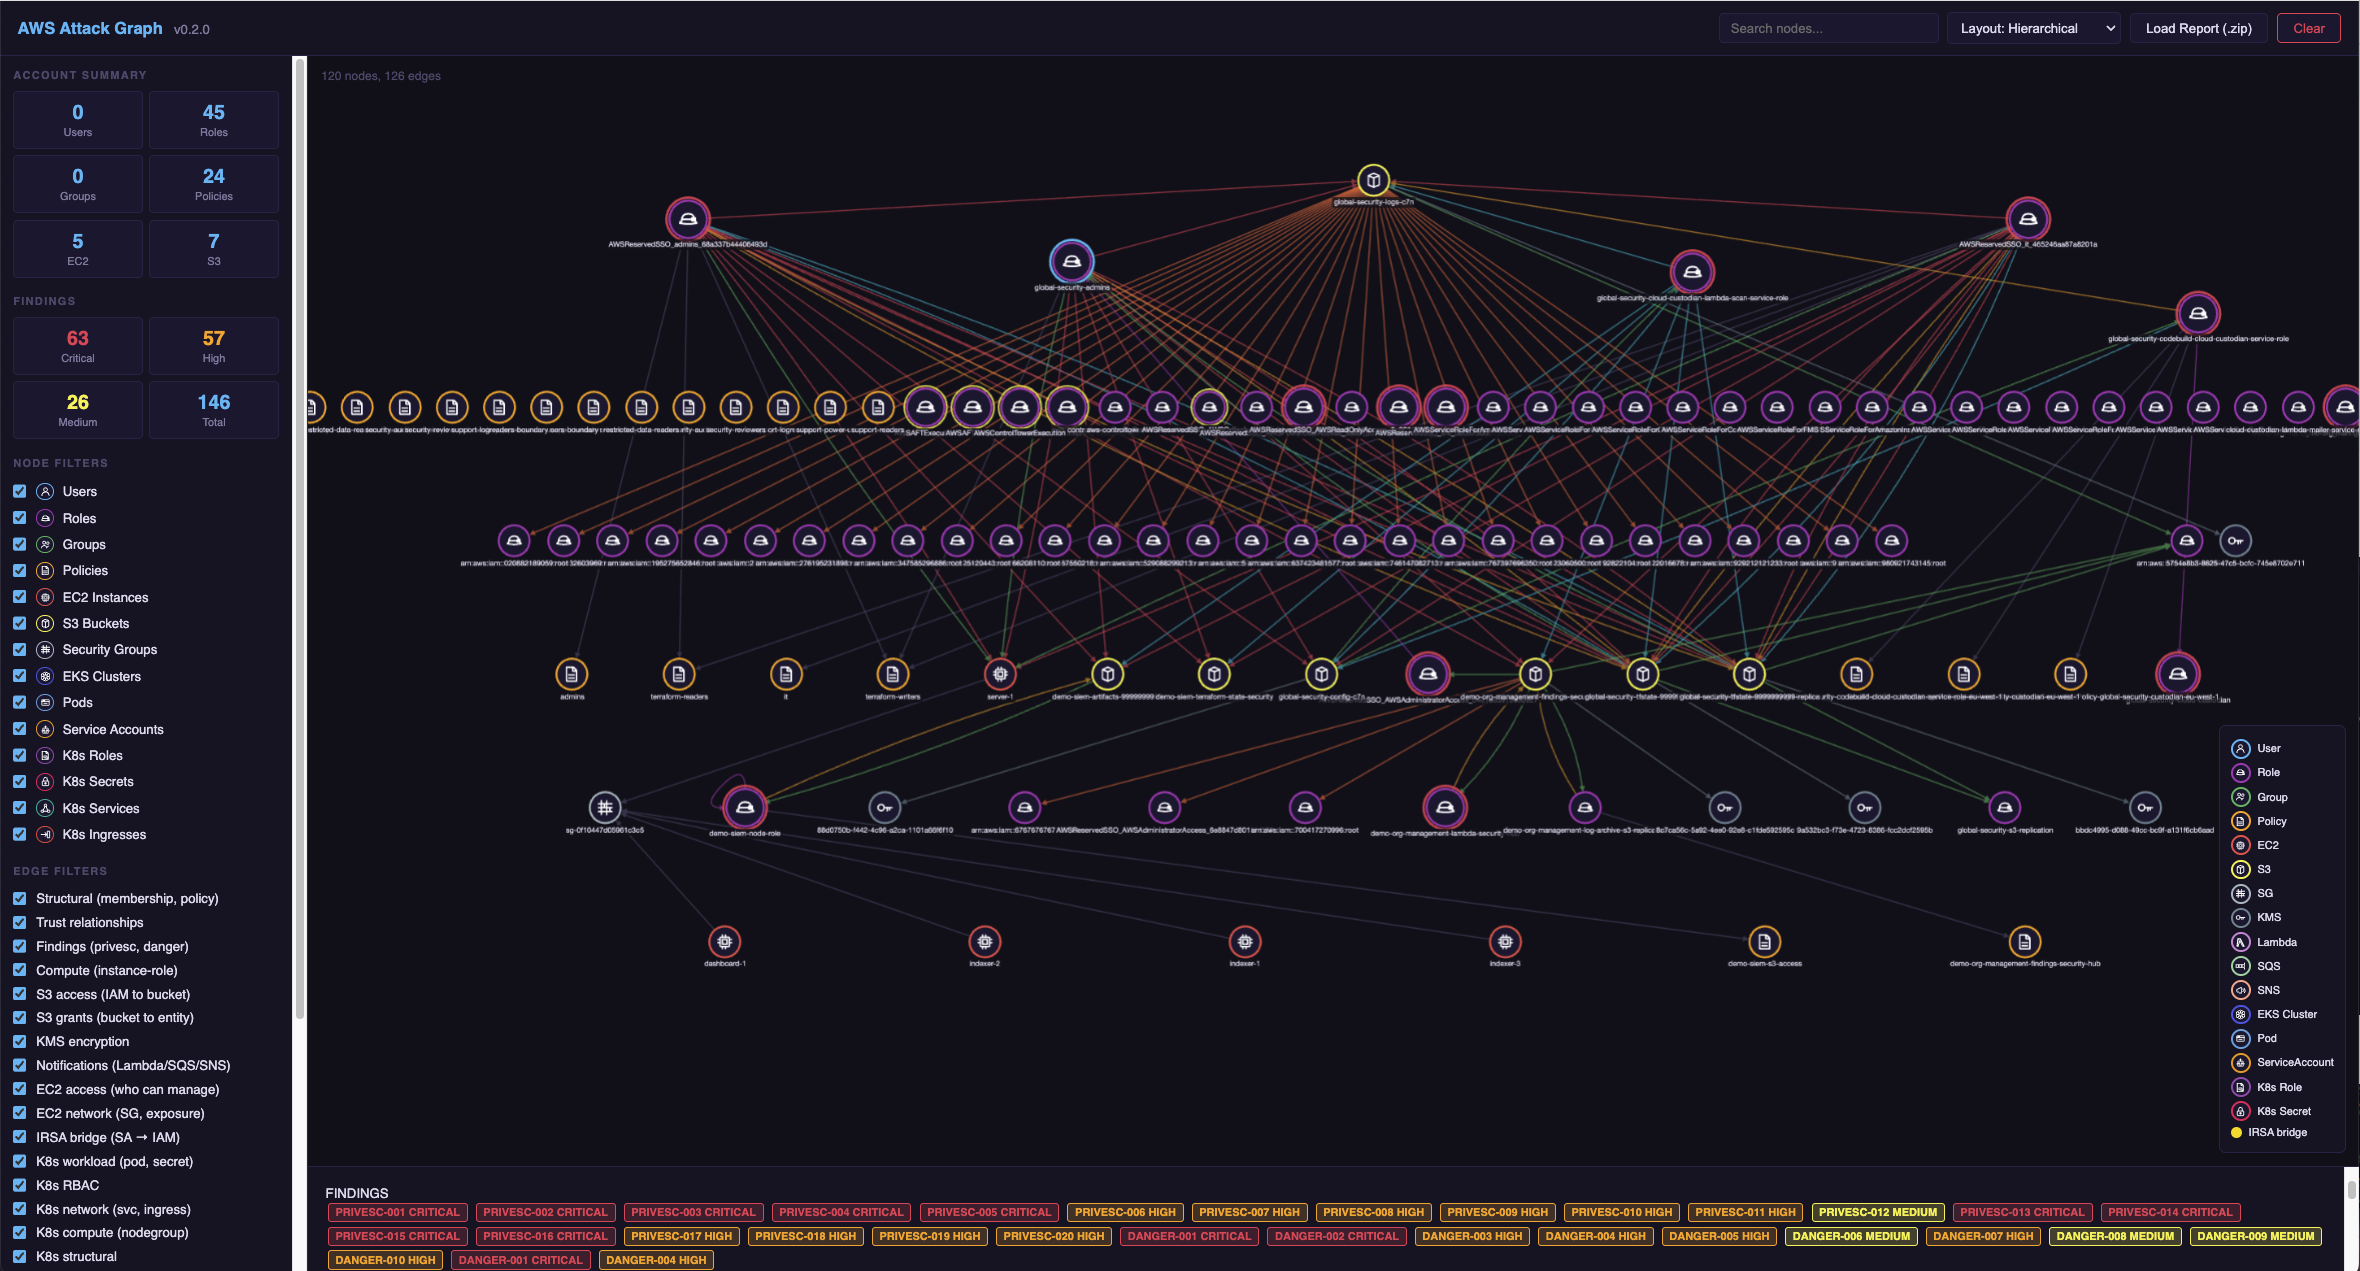This screenshot has height=1271, width=2360.
Task: Click the server-1 EC2 instance node
Action: (1000, 674)
